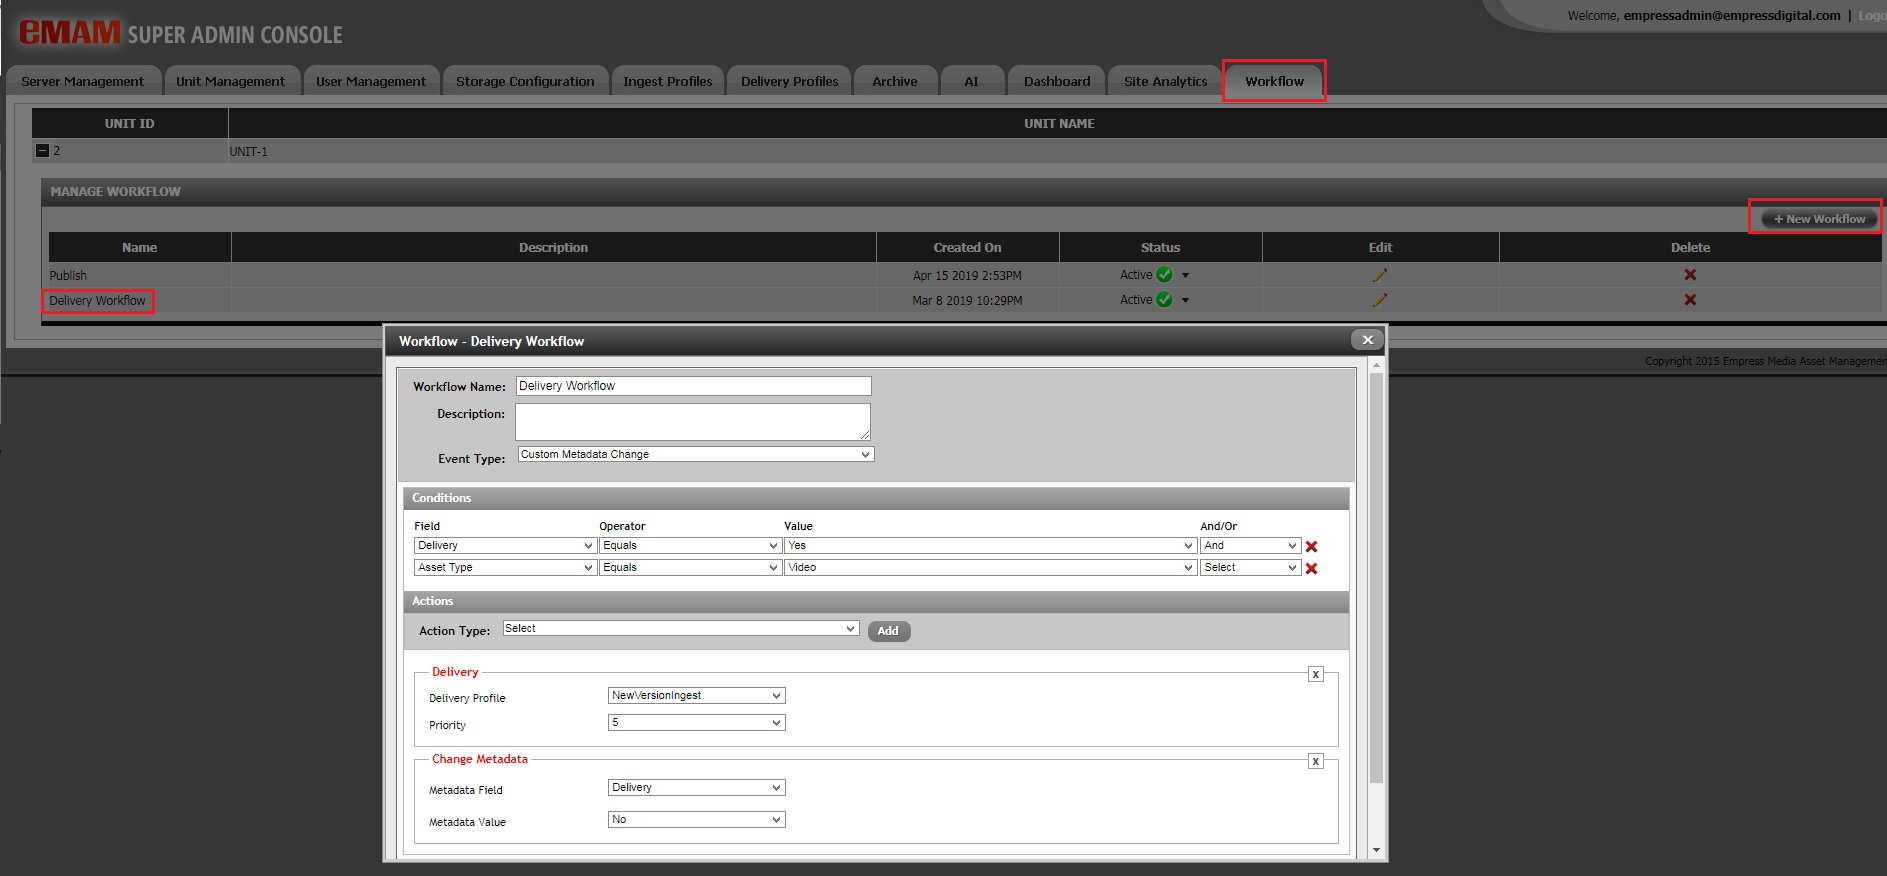The image size is (1887, 876).
Task: Remove the Asset Type condition row
Action: point(1311,569)
